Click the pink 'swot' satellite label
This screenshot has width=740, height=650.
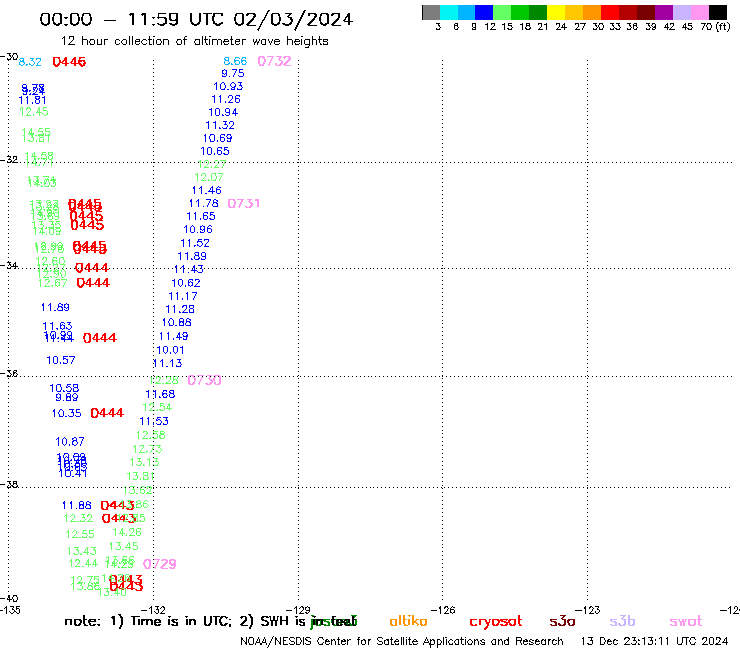[686, 622]
